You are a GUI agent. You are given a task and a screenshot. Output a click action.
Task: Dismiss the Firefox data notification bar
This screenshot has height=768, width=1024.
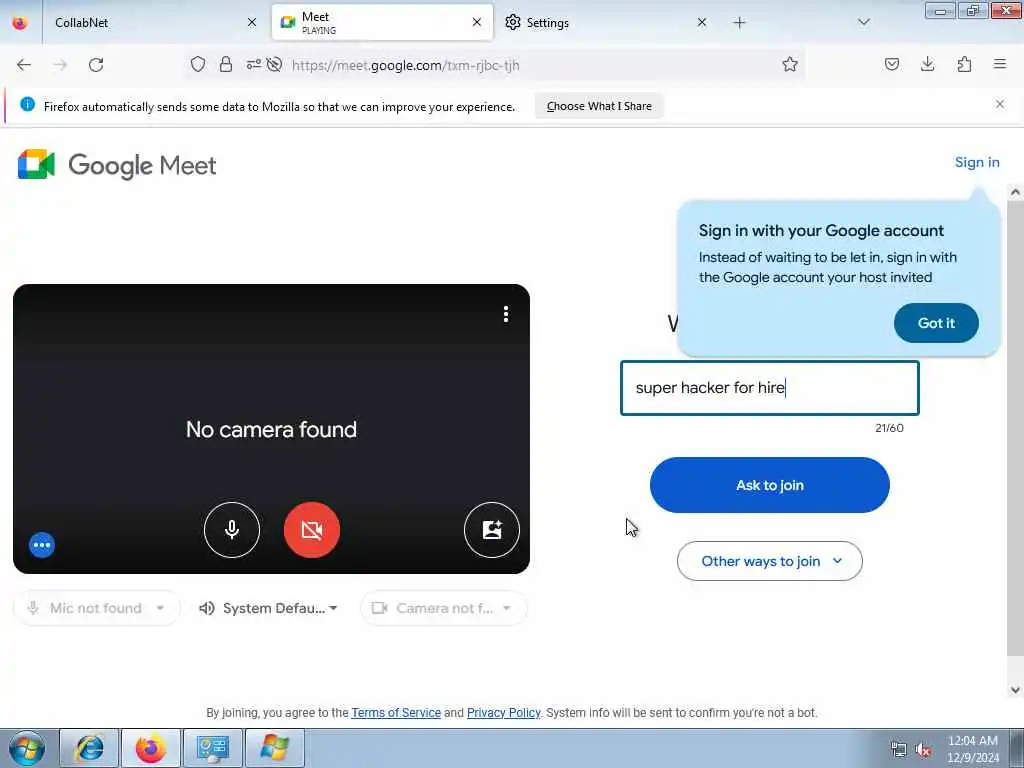pos(999,104)
